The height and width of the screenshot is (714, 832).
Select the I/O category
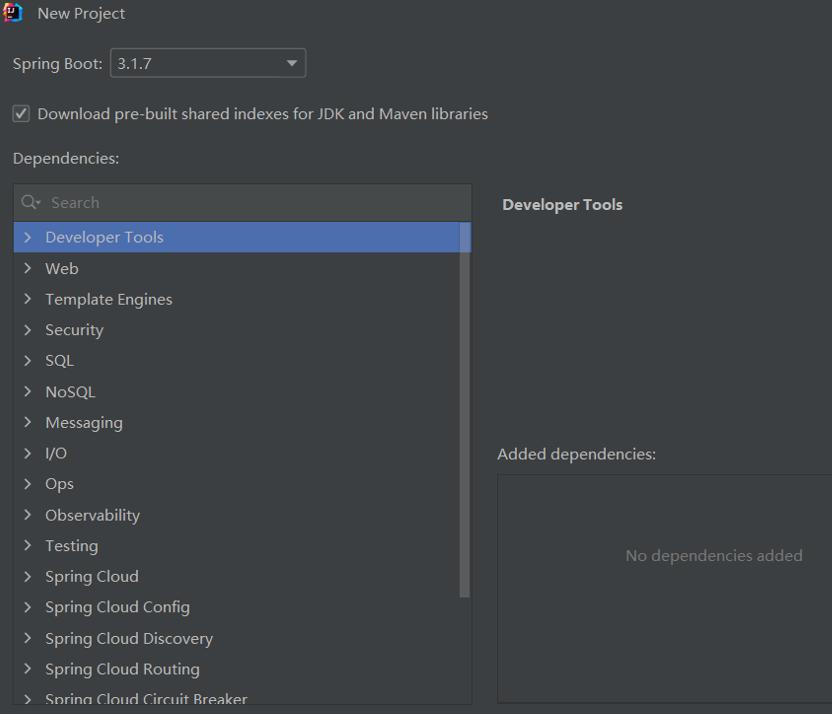click(x=56, y=453)
